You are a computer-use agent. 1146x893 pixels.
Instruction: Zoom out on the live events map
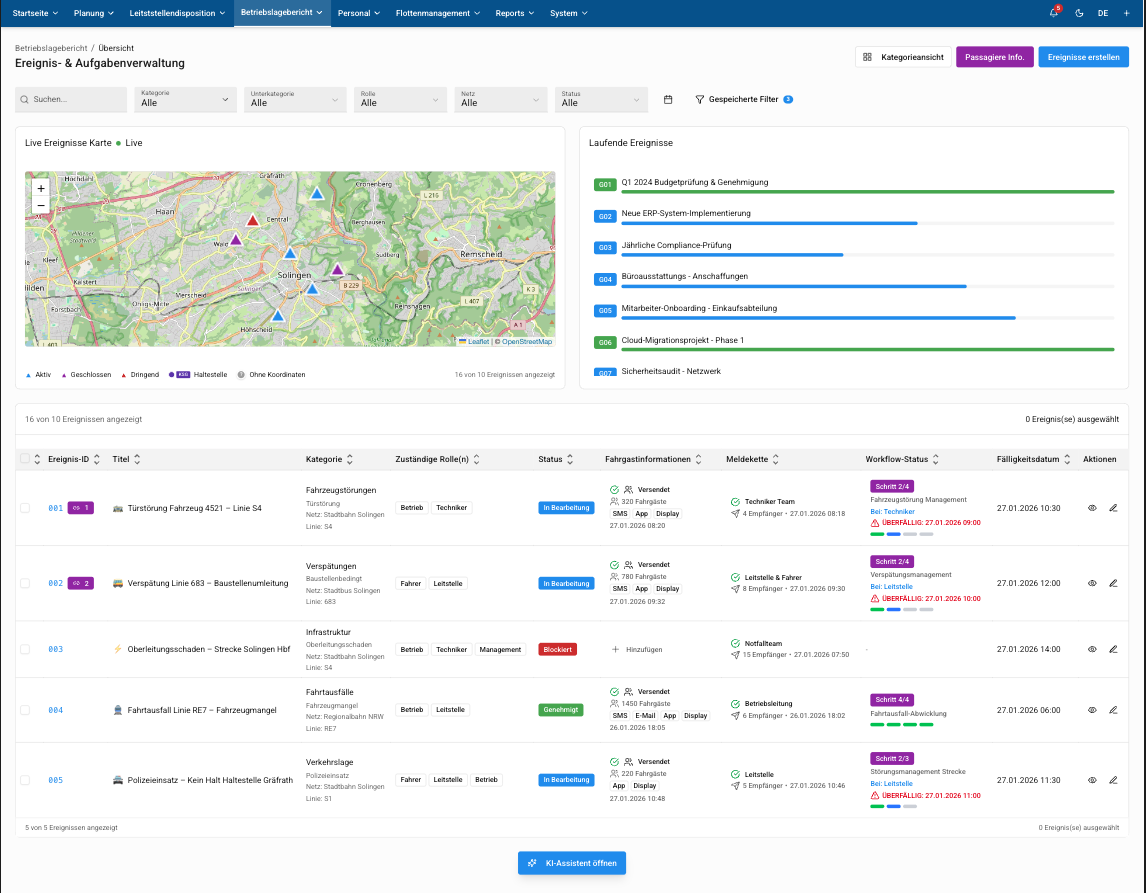[41, 206]
